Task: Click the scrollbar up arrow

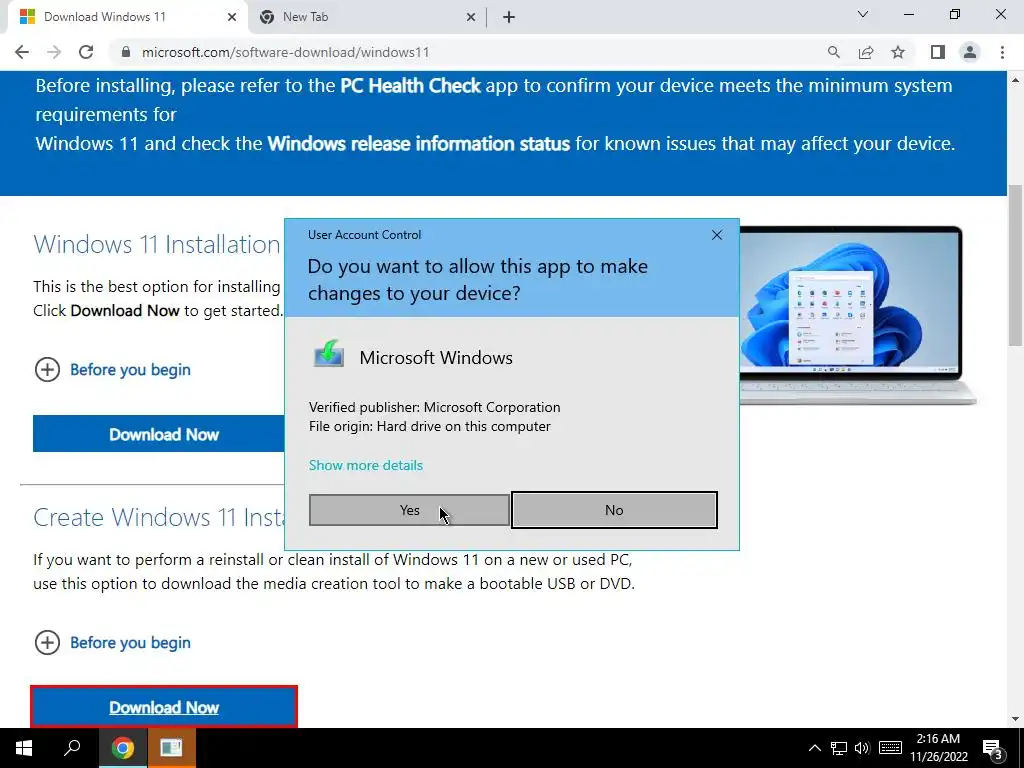Action: point(1015,80)
